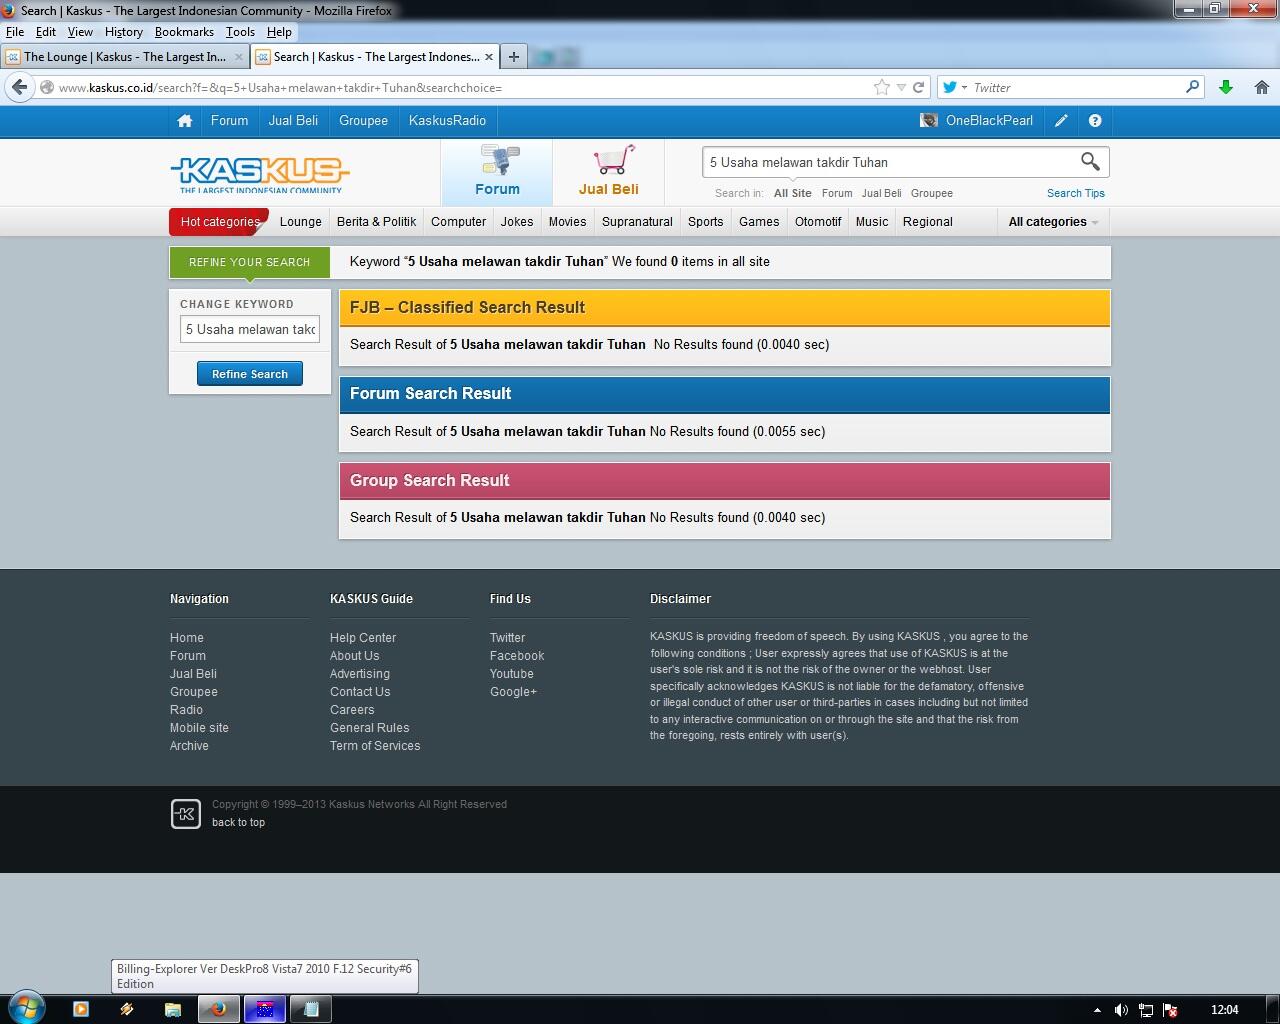Close the Search Kaskus tab

488,57
